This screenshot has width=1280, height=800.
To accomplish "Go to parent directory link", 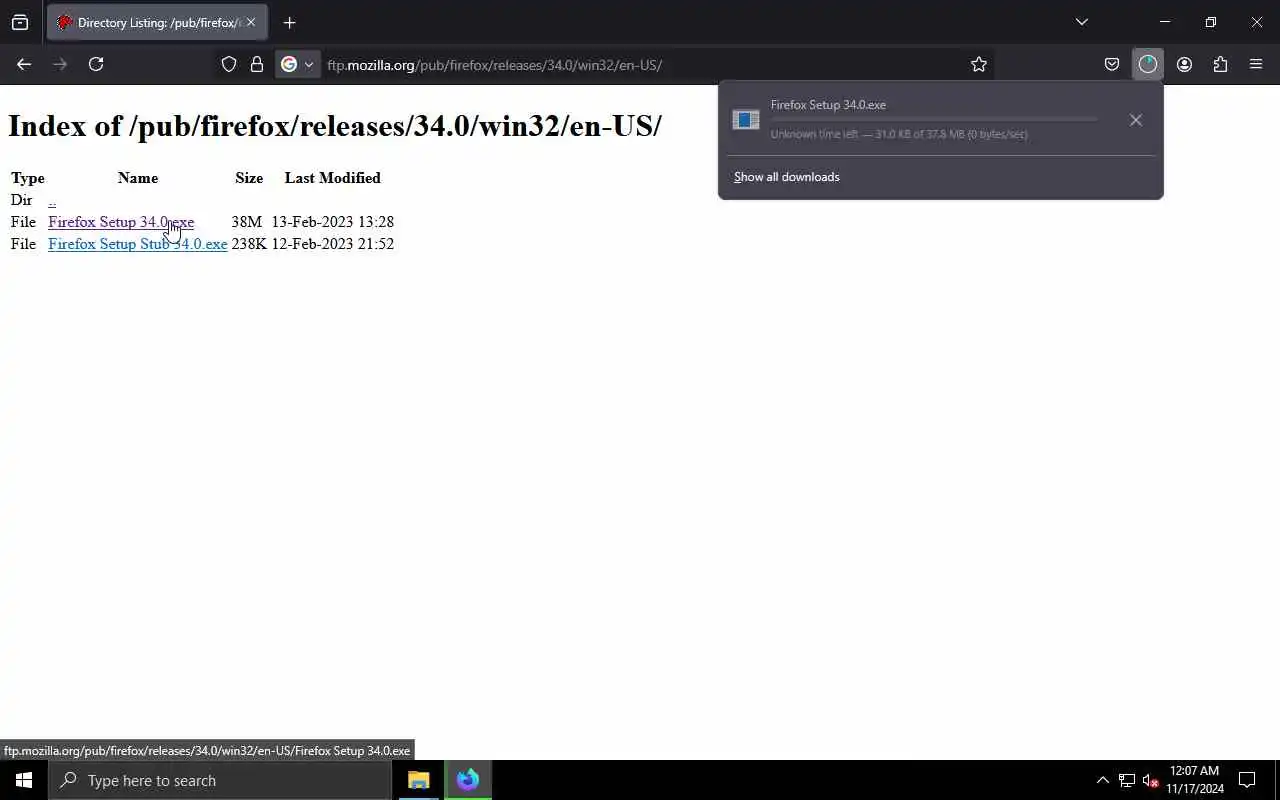I will [52, 200].
